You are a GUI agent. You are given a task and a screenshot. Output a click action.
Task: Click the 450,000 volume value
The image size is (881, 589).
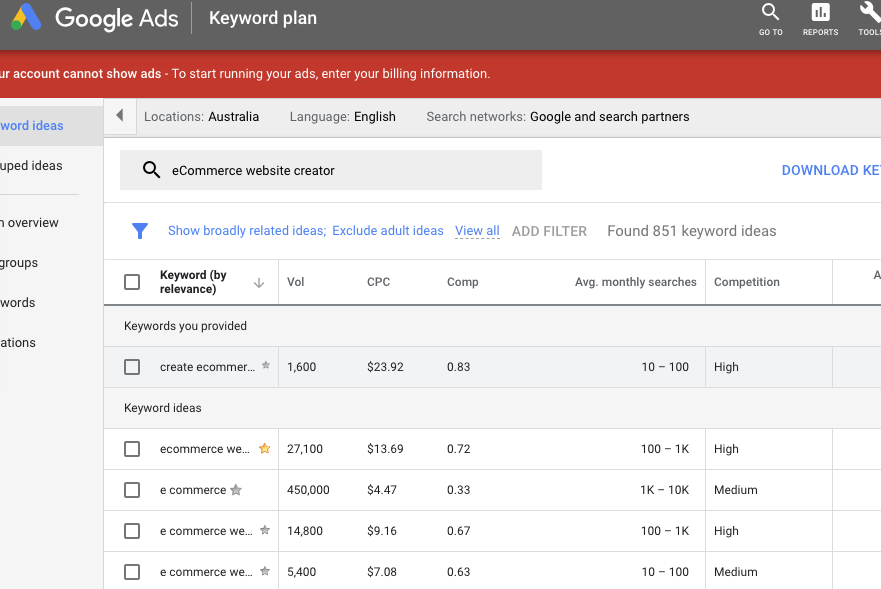point(308,490)
